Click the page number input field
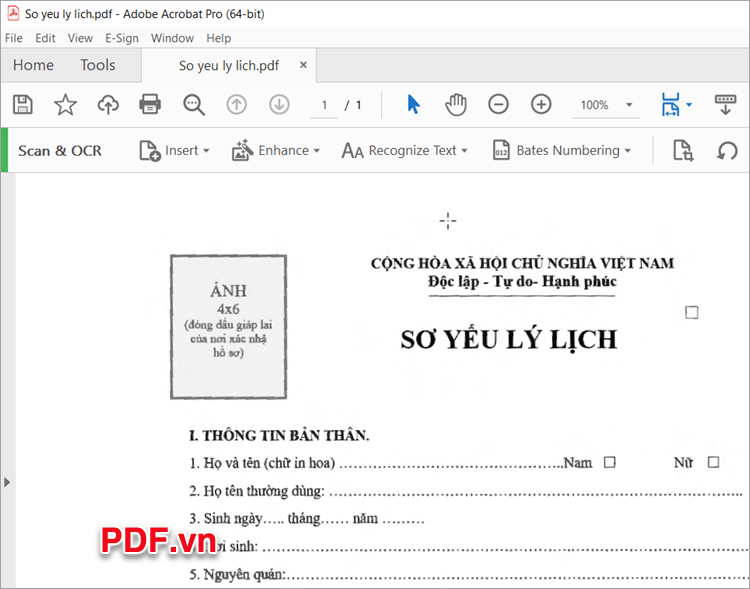 coord(324,105)
